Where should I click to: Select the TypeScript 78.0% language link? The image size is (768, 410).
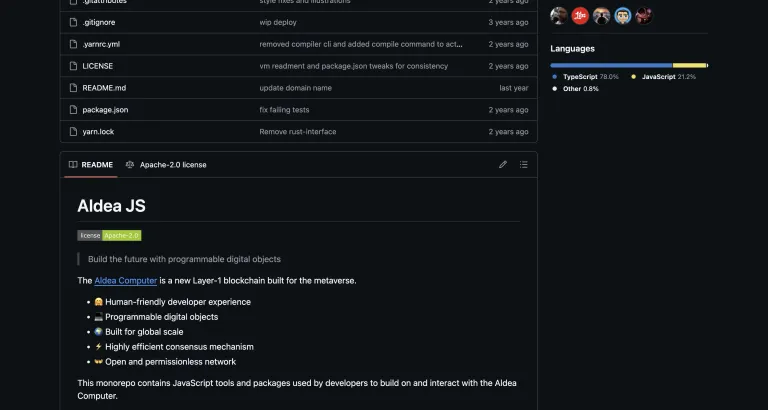[589, 76]
